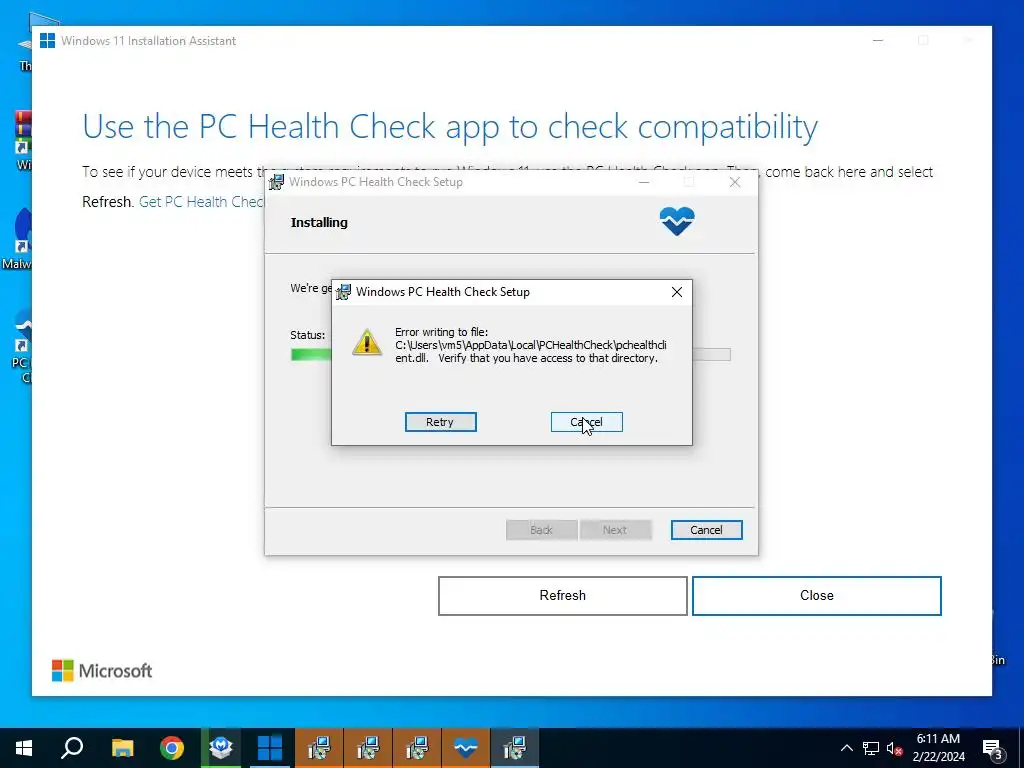Click Cancel in the Installing setup window
The height and width of the screenshot is (768, 1024).
[706, 530]
